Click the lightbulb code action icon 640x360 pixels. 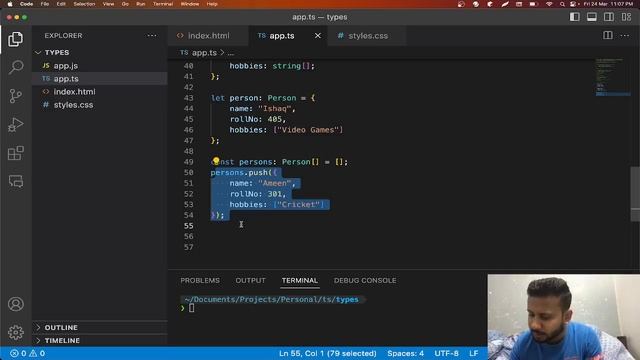click(x=216, y=161)
